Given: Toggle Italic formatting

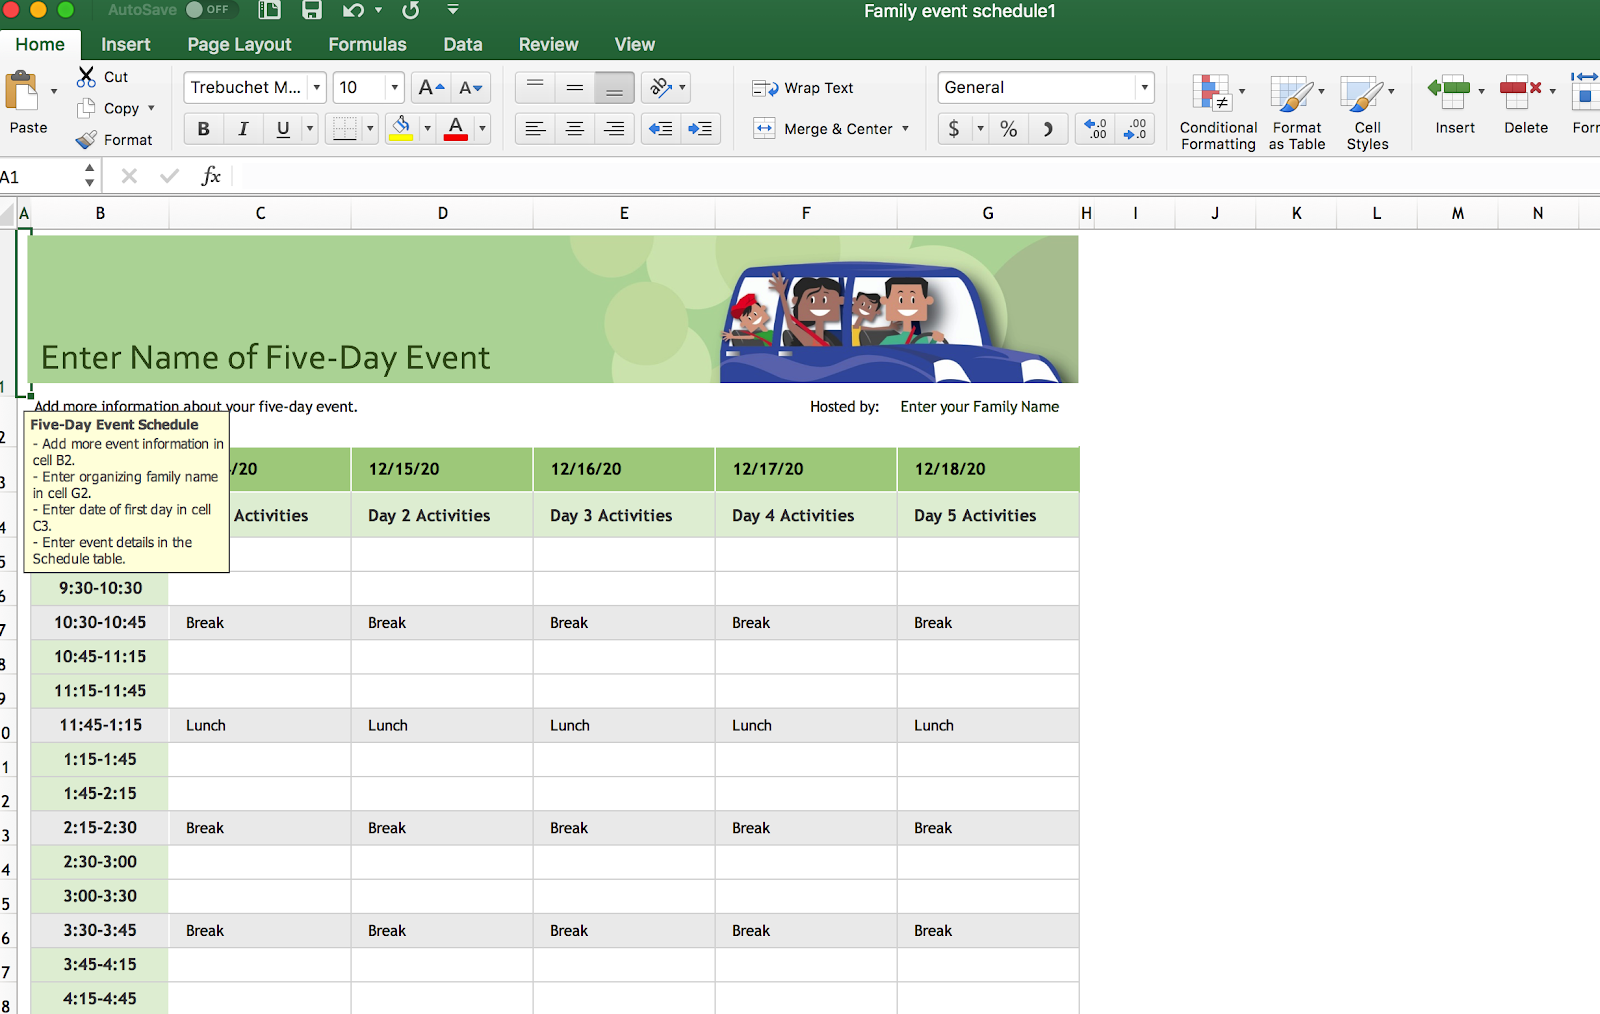Looking at the screenshot, I should pos(243,129).
